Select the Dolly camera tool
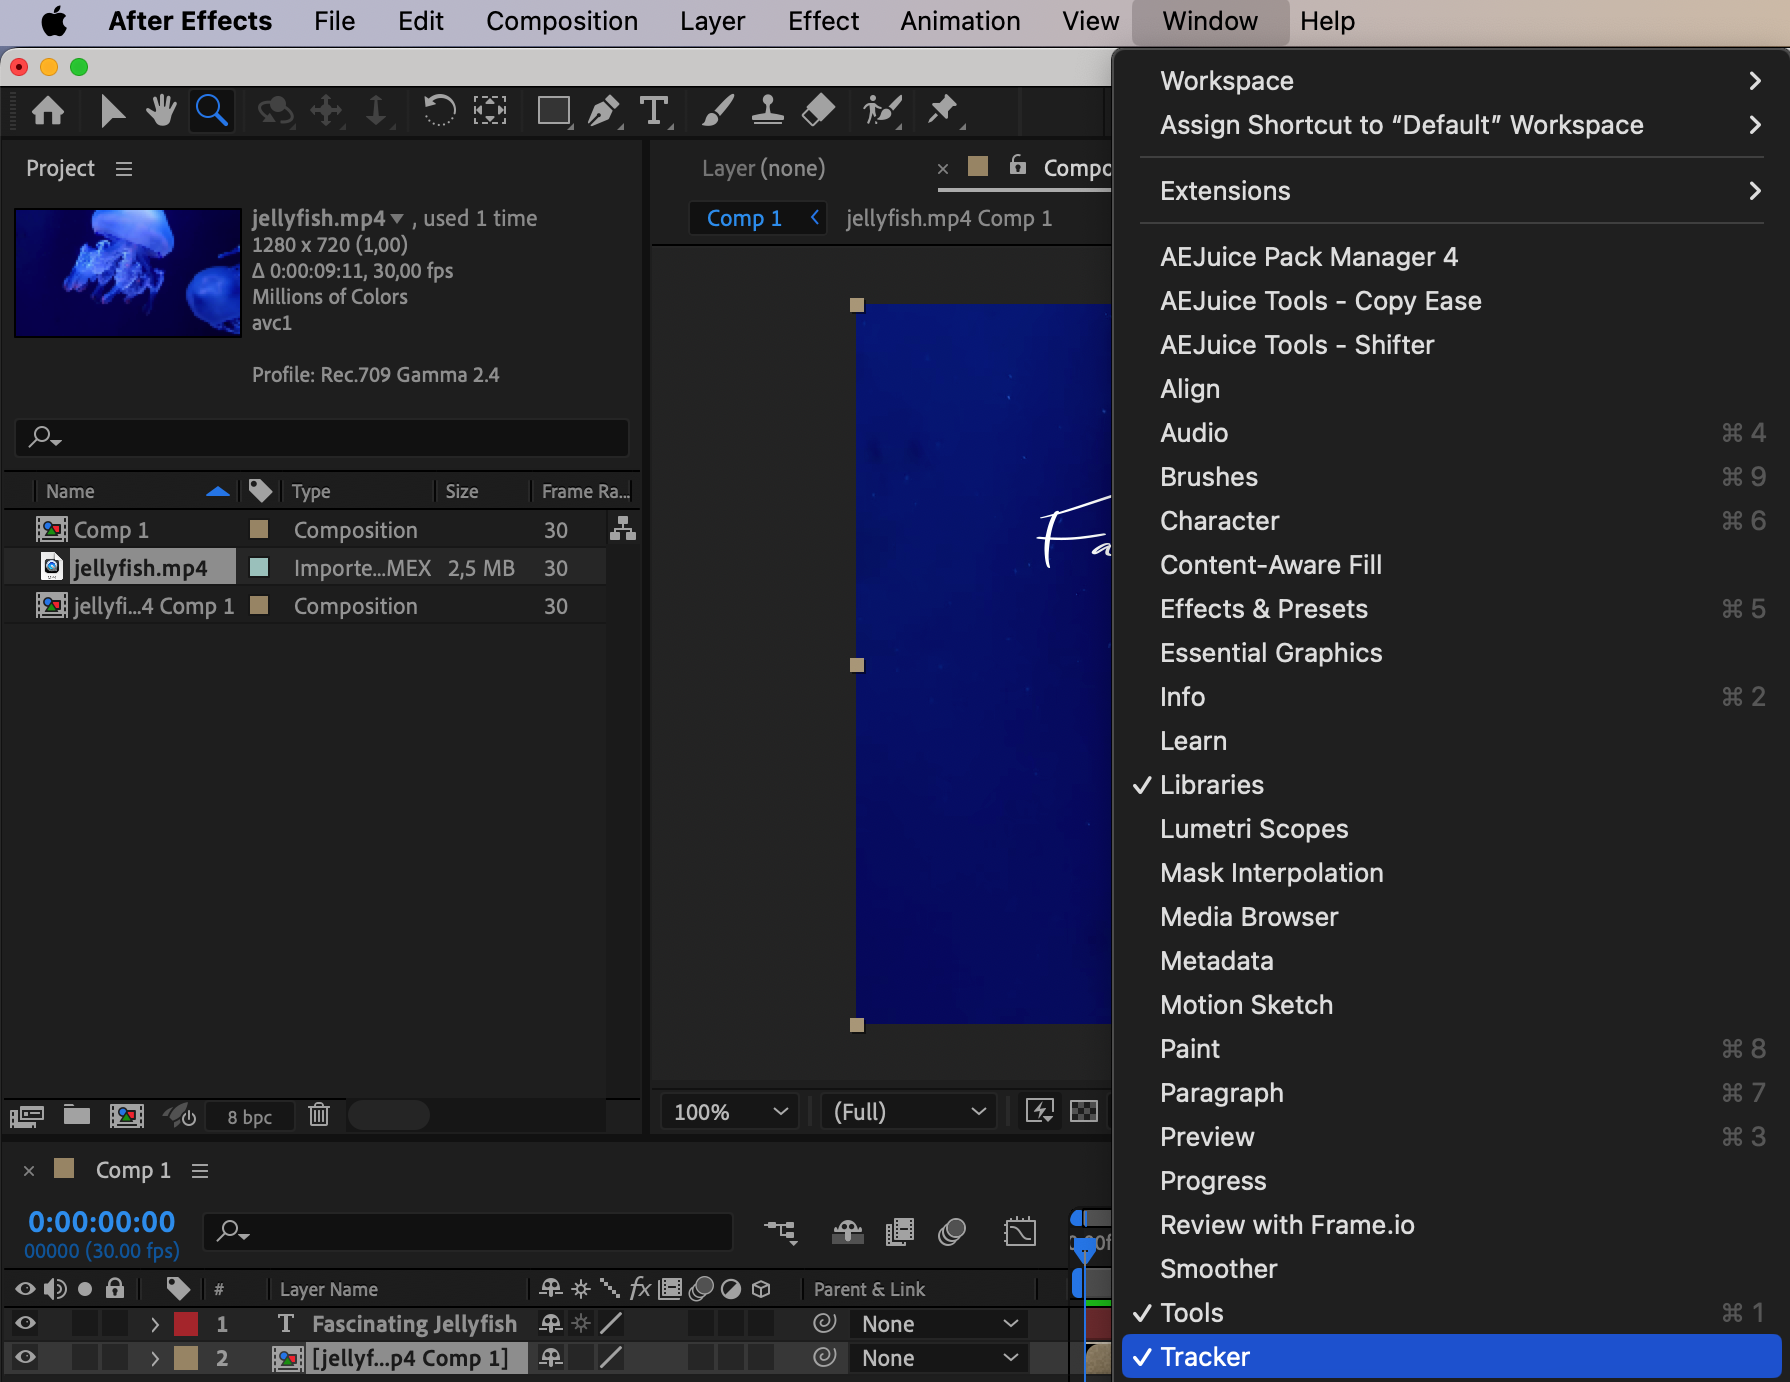Image resolution: width=1790 pixels, height=1382 pixels. tap(376, 111)
